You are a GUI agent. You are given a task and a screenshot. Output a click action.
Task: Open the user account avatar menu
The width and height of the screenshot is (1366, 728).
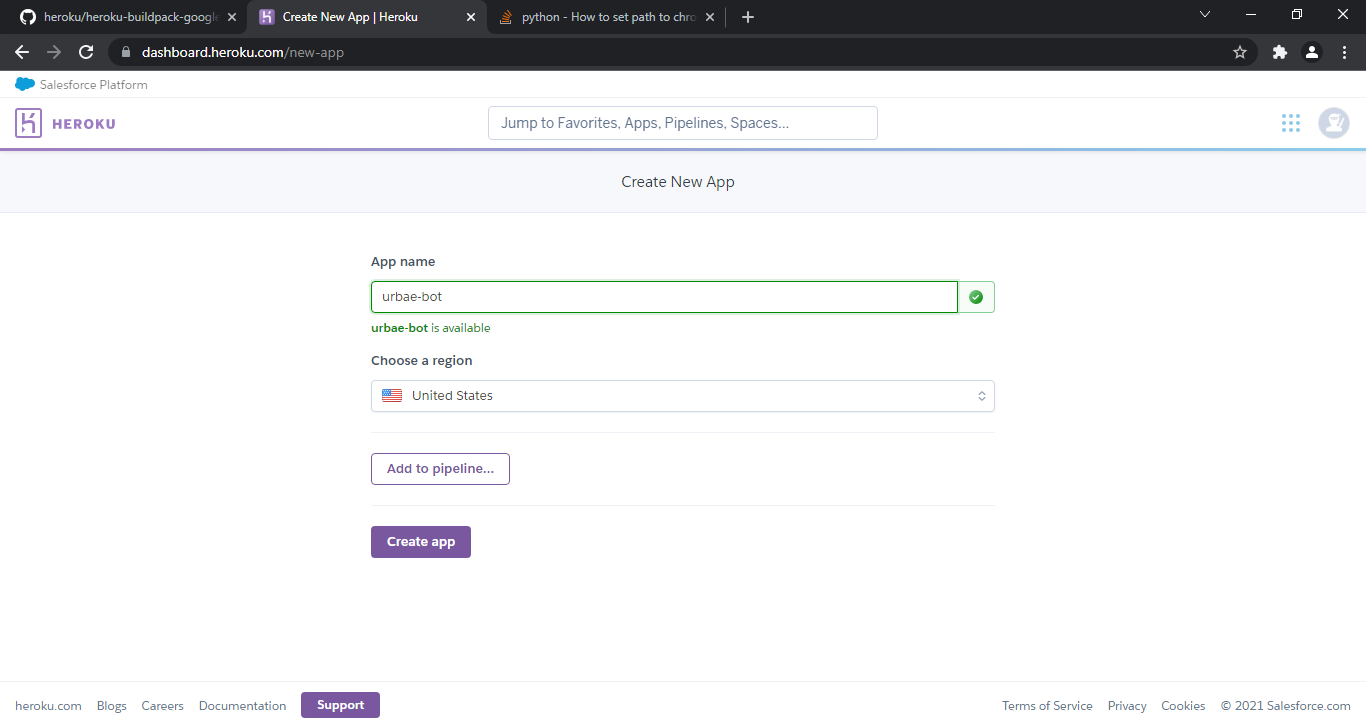click(x=1333, y=123)
